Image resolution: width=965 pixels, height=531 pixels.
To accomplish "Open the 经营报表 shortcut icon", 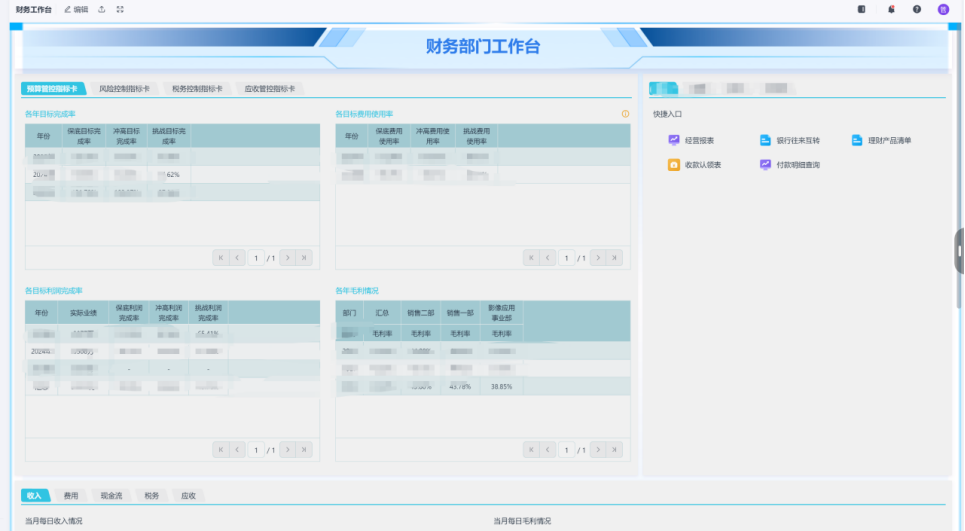I will click(674, 141).
